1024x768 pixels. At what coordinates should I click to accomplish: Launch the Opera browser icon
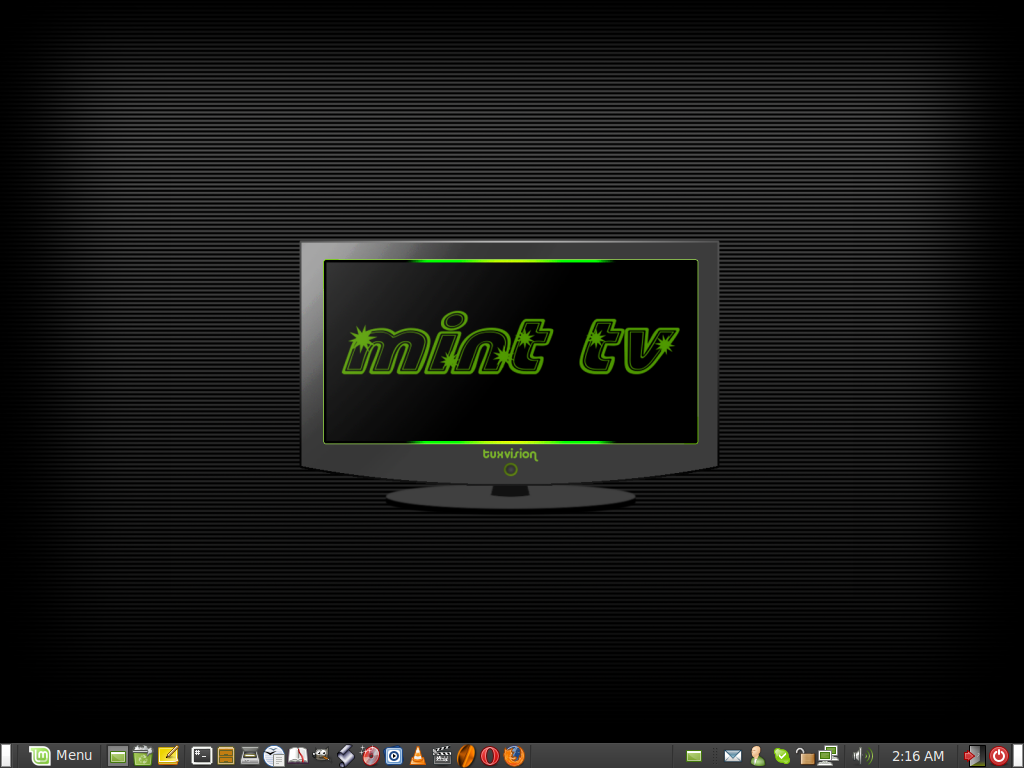[490, 756]
